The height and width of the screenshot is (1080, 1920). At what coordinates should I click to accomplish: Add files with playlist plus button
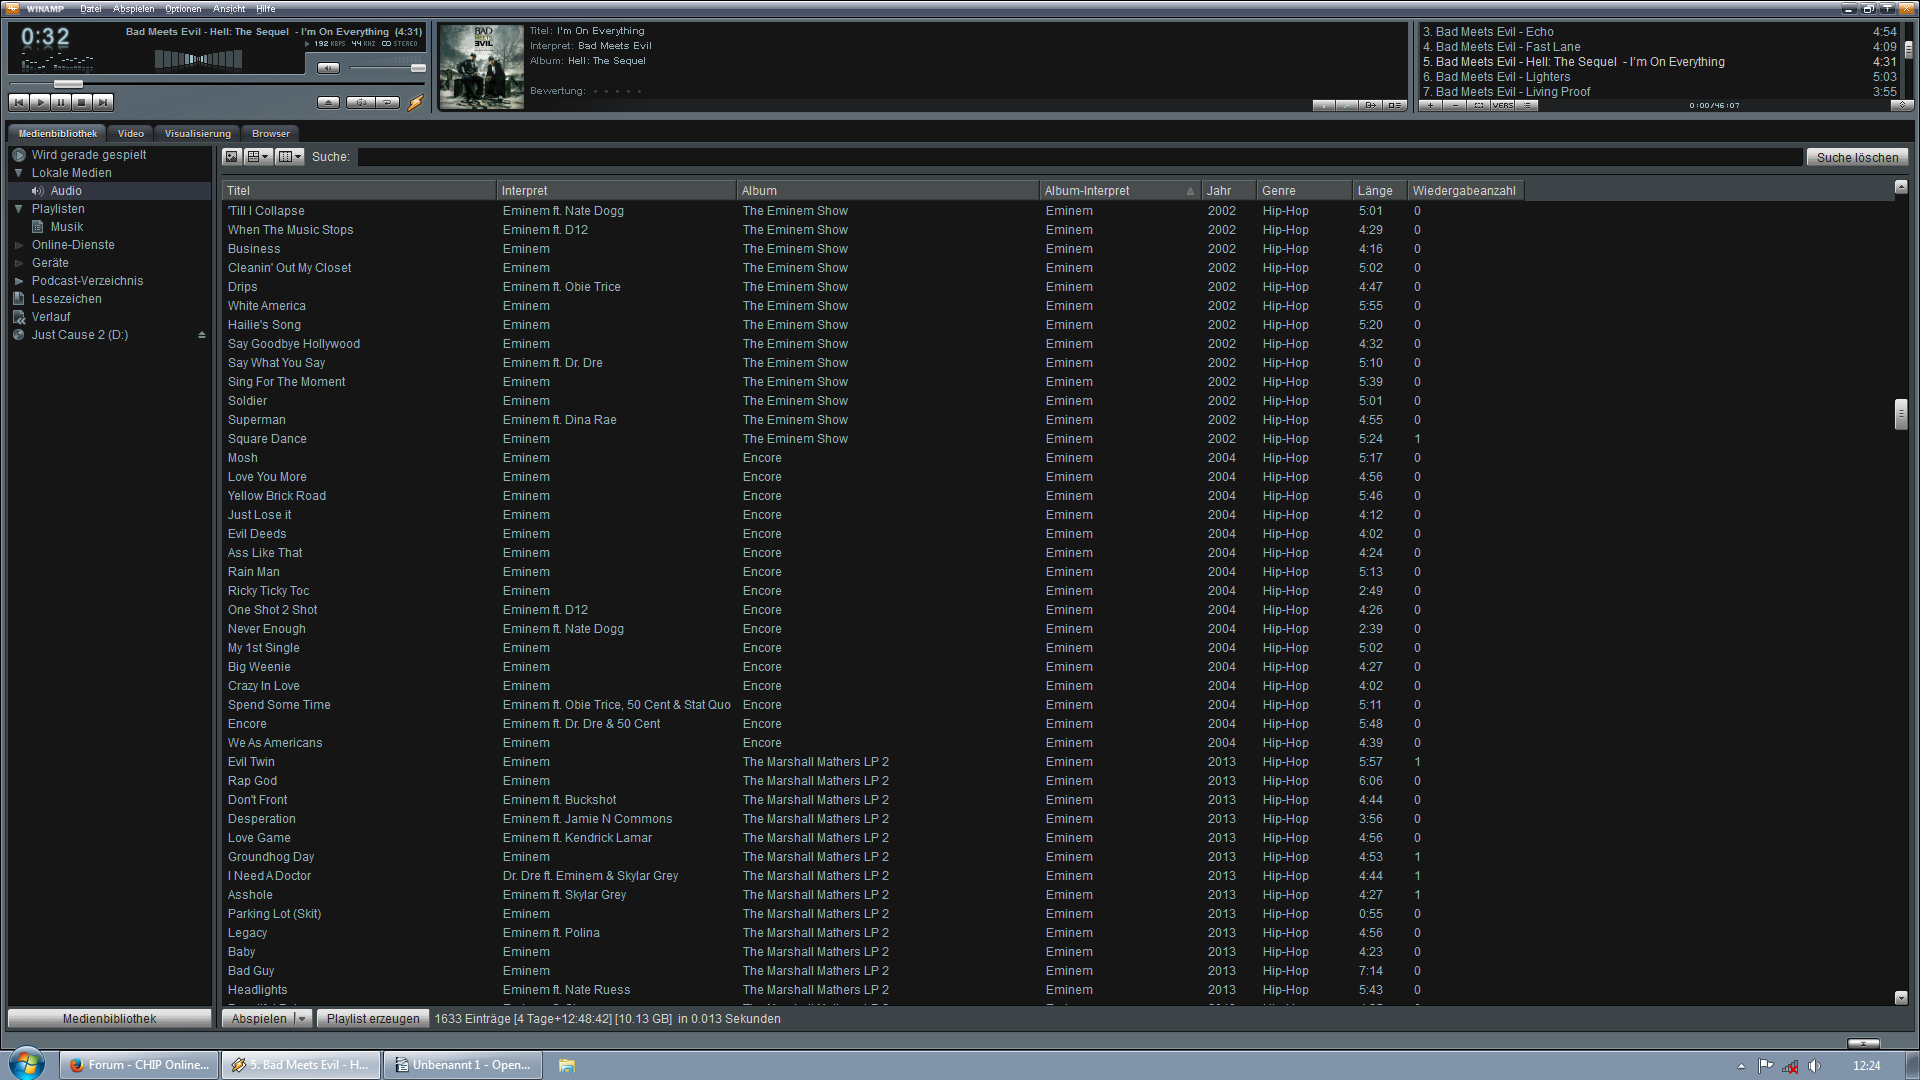pyautogui.click(x=1431, y=105)
